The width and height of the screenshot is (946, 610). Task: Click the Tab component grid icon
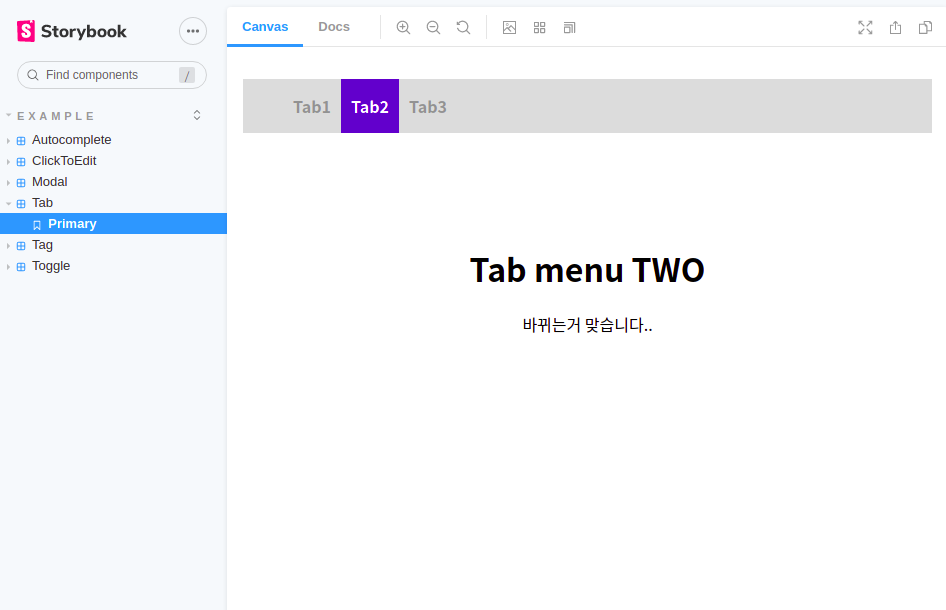tap(21, 204)
